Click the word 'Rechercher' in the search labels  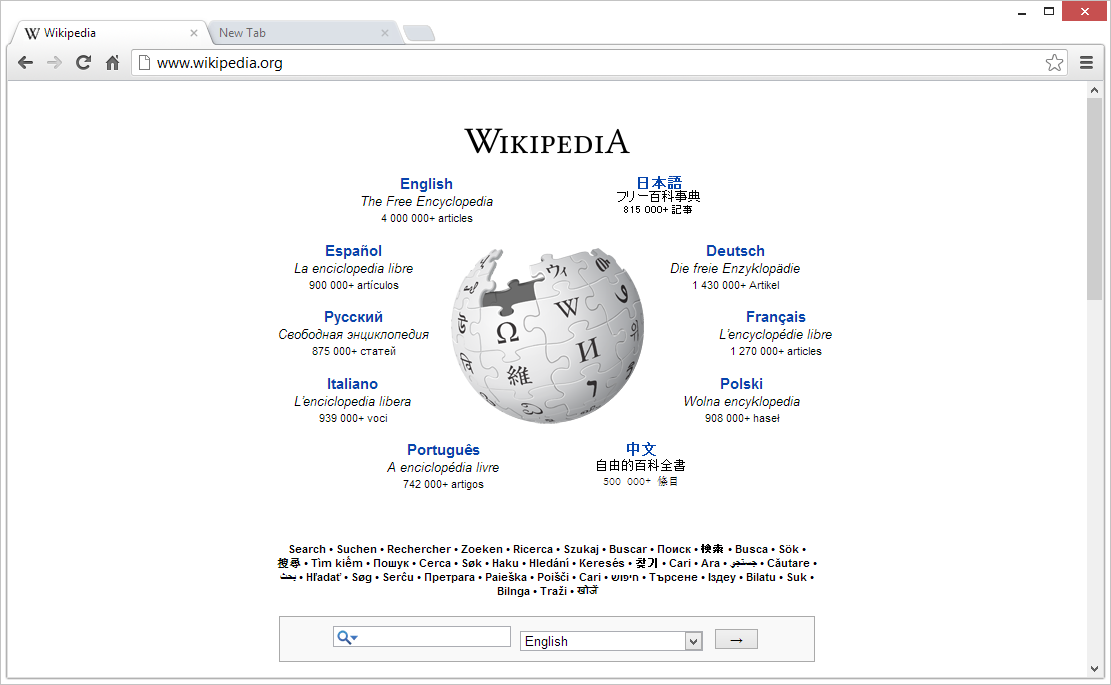[419, 549]
